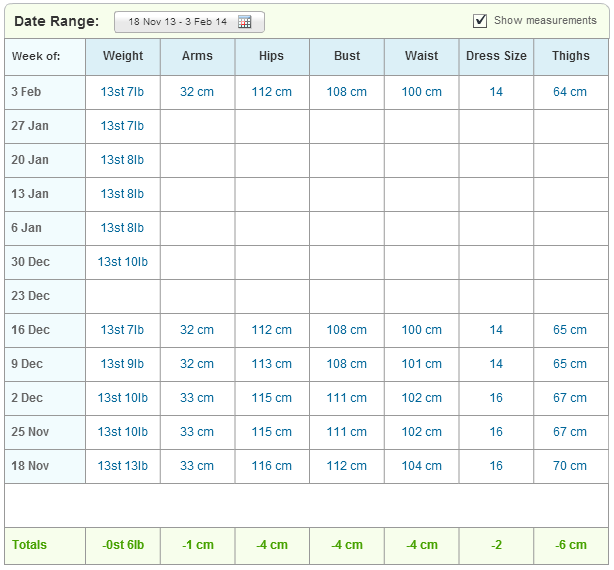614x570 pixels.
Task: Toggle the Show measurements checkbox
Action: click(480, 21)
